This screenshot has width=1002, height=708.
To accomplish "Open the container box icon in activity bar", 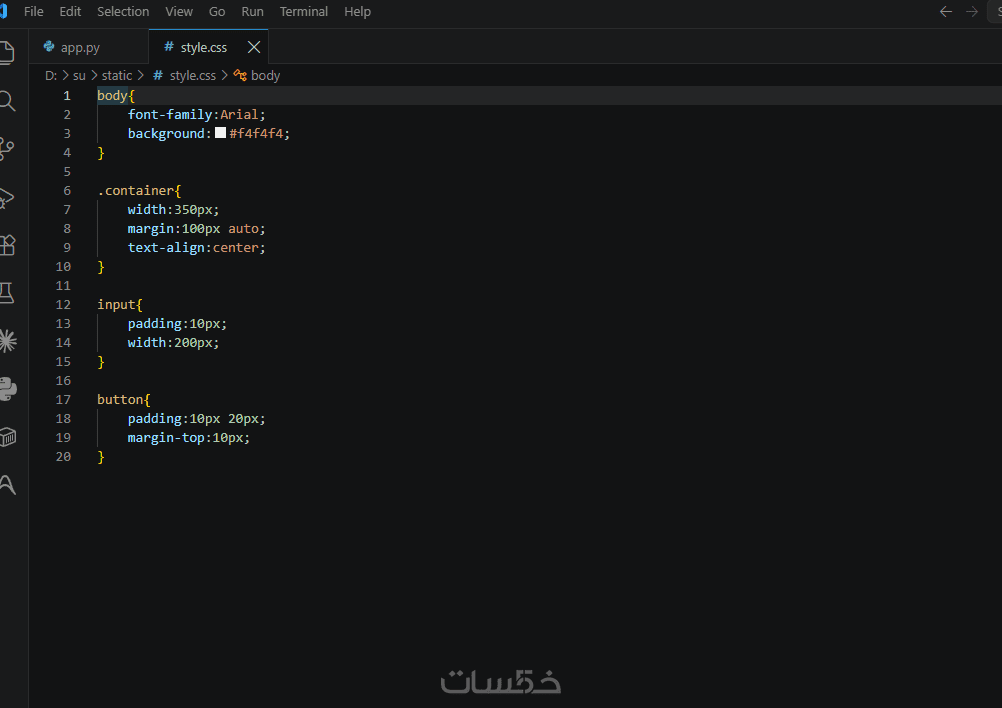I will tap(8, 436).
